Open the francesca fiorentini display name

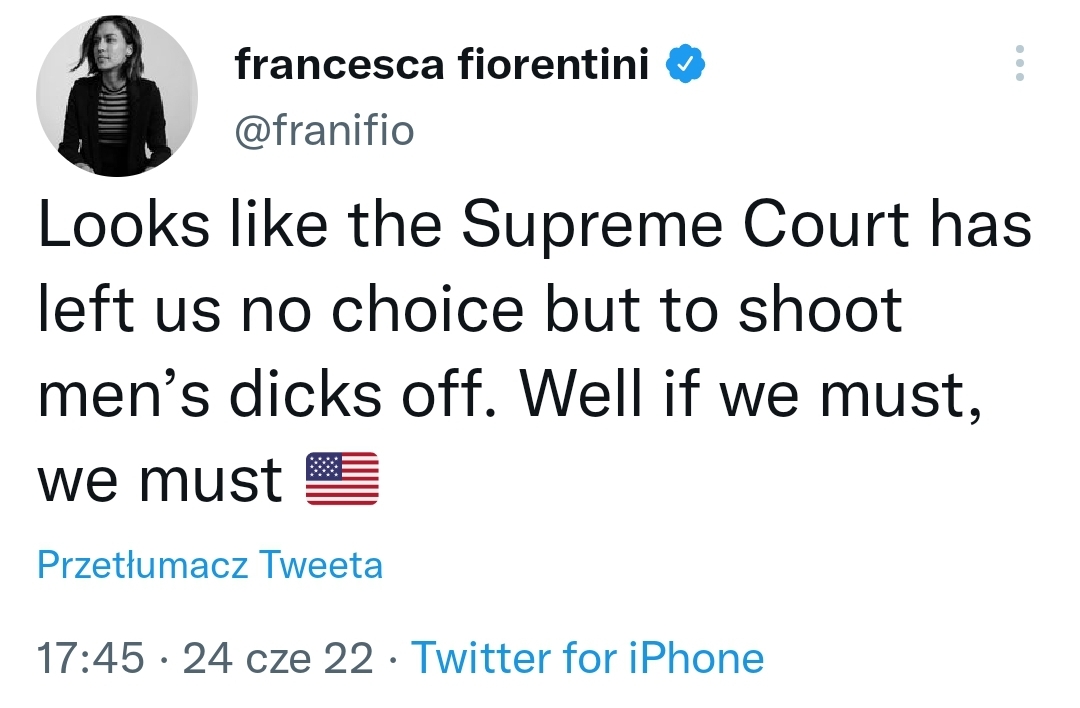(x=442, y=64)
